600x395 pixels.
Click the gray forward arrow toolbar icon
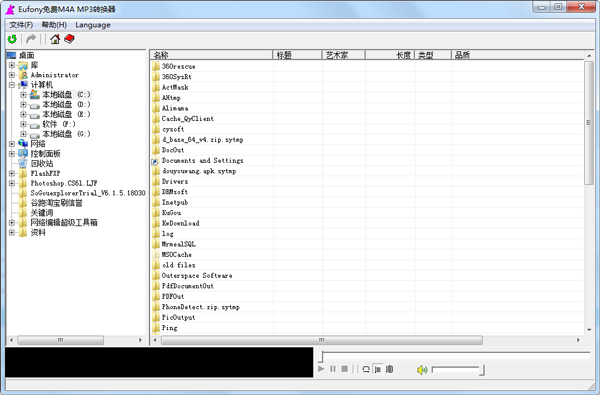pyautogui.click(x=31, y=39)
